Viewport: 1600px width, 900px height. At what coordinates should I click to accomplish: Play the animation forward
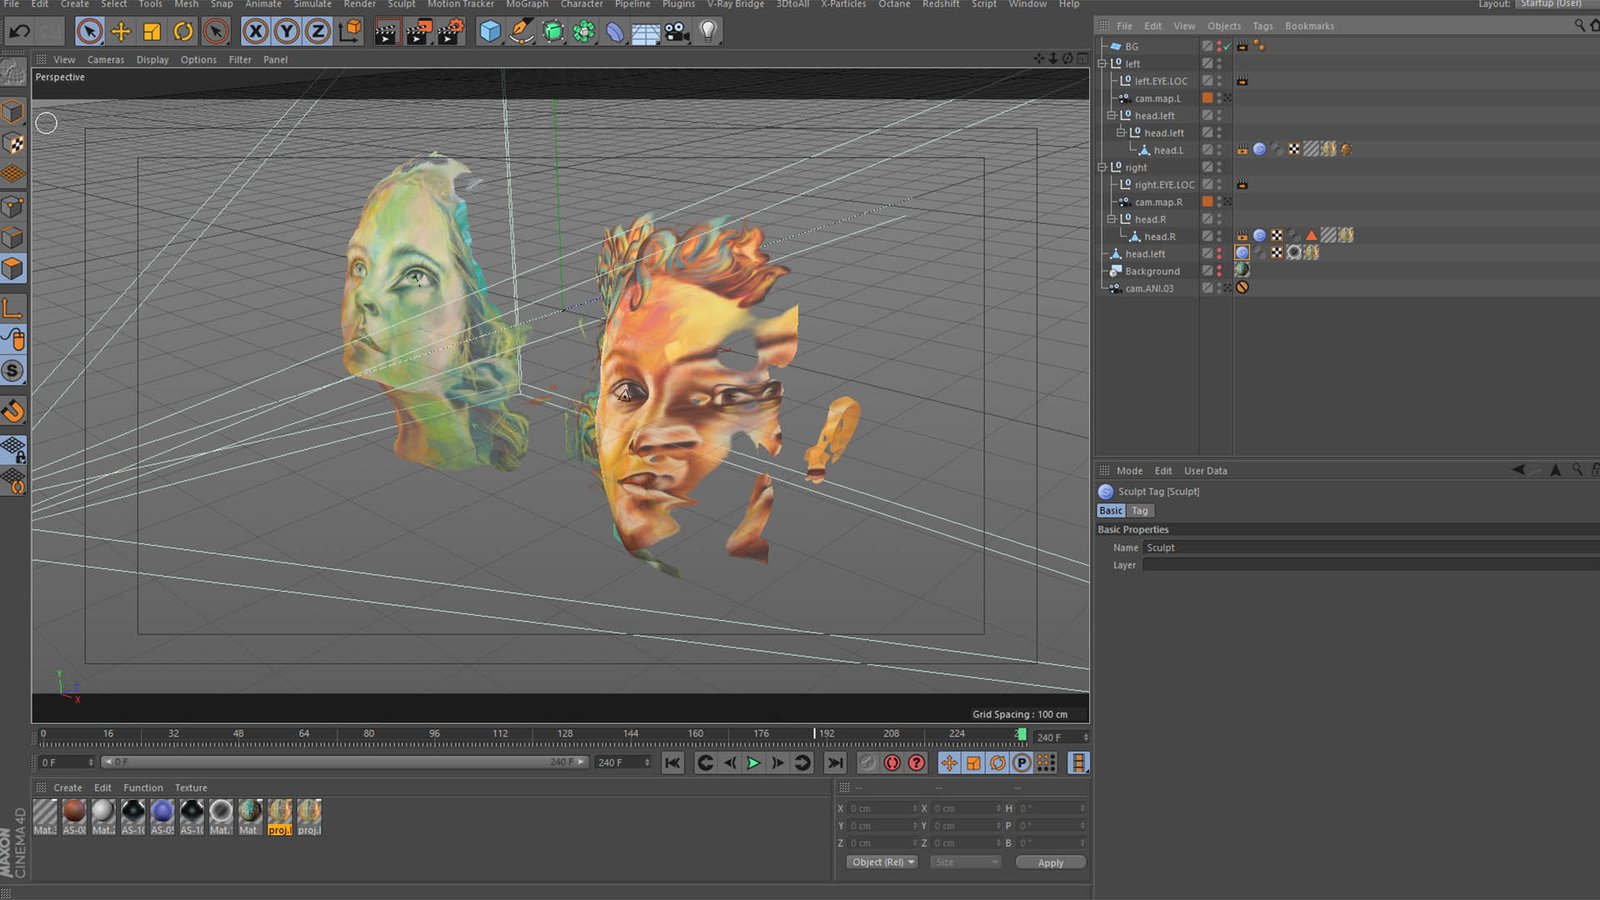tap(754, 763)
